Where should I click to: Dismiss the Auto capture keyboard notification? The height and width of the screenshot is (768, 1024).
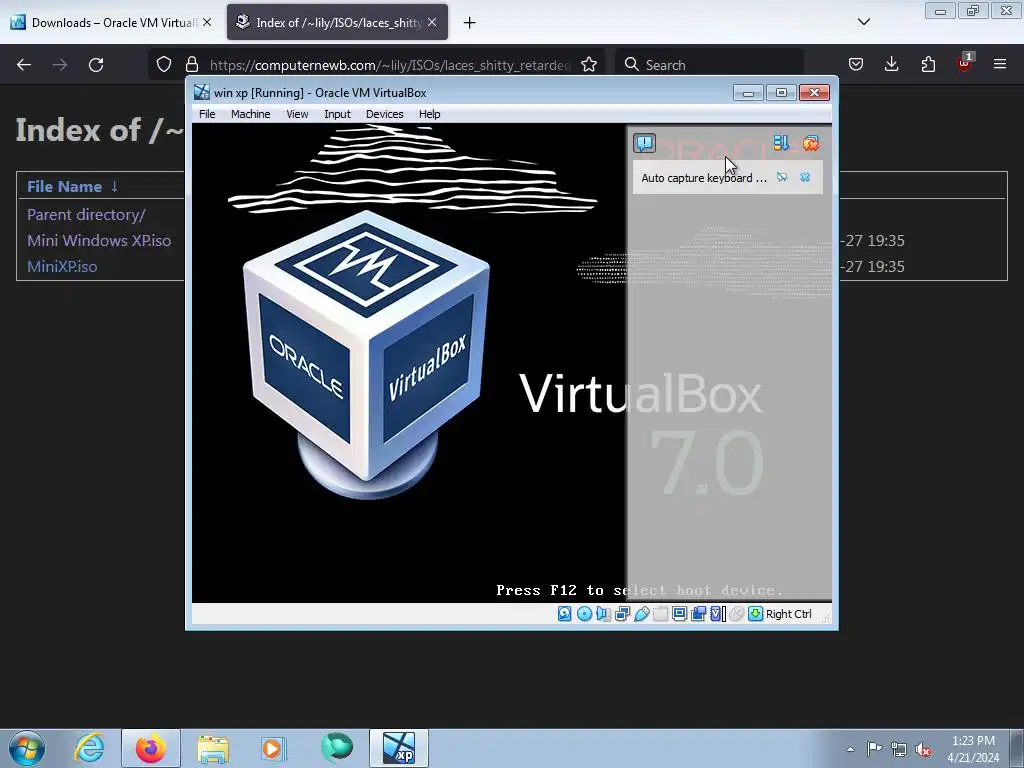click(805, 178)
